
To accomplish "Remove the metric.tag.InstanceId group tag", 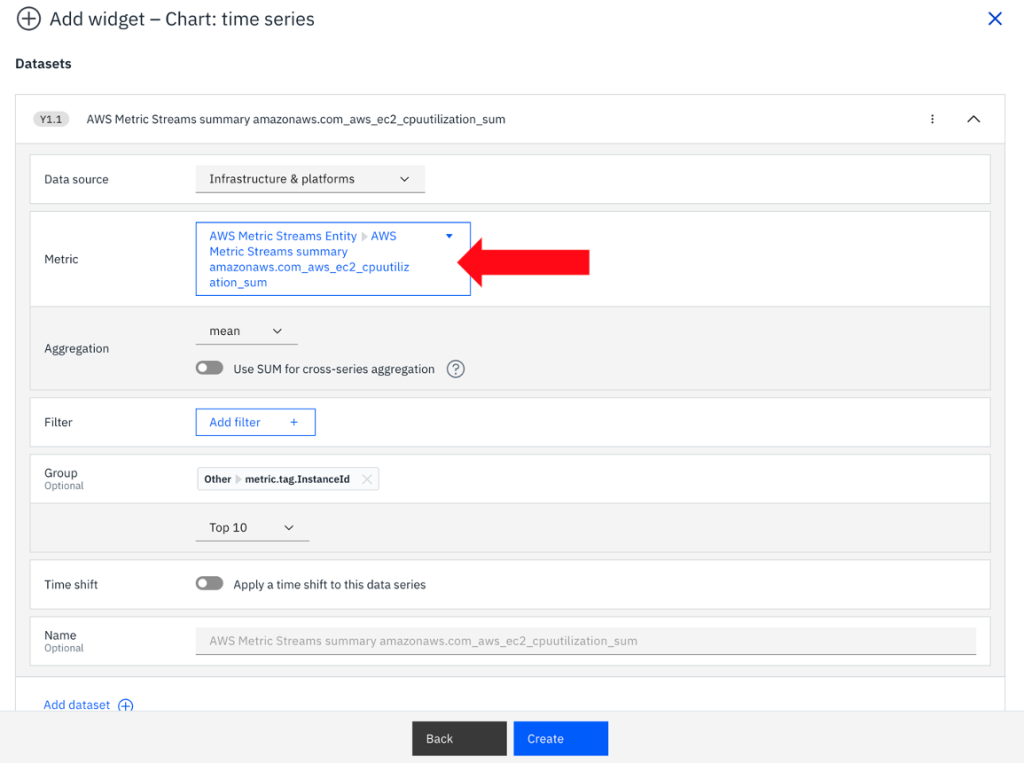I will [367, 478].
